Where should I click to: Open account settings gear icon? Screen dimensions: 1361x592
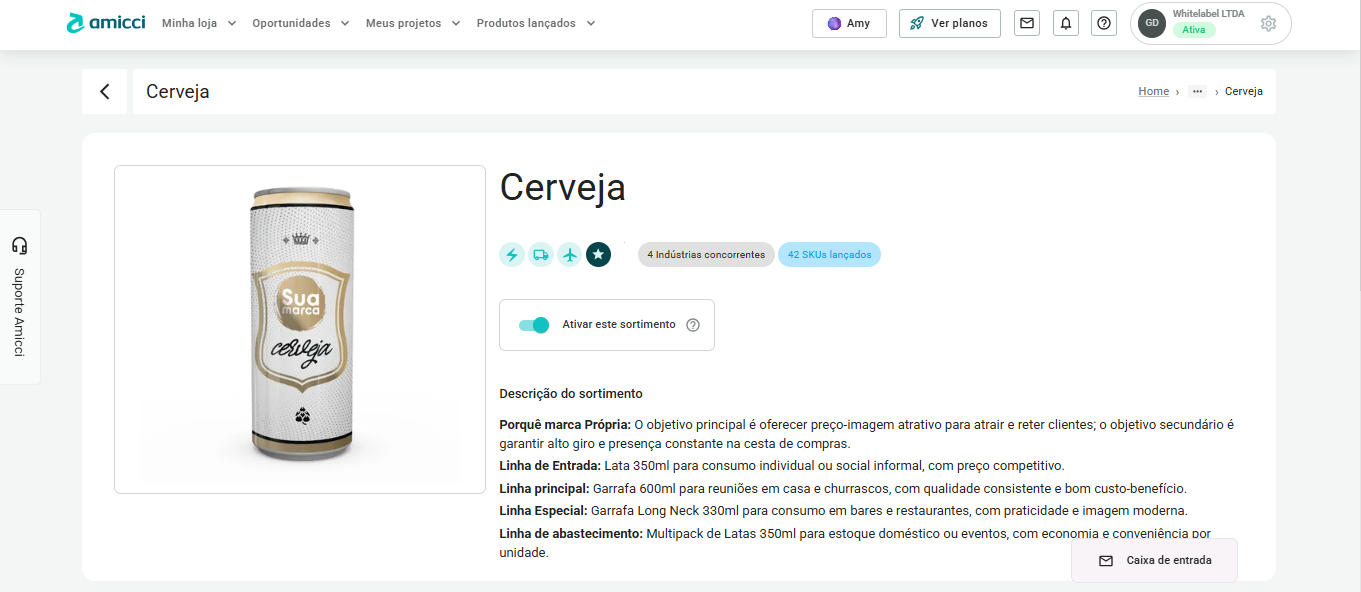click(1268, 24)
